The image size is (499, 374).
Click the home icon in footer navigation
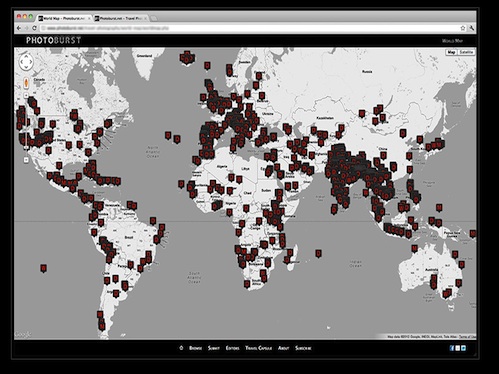181,348
